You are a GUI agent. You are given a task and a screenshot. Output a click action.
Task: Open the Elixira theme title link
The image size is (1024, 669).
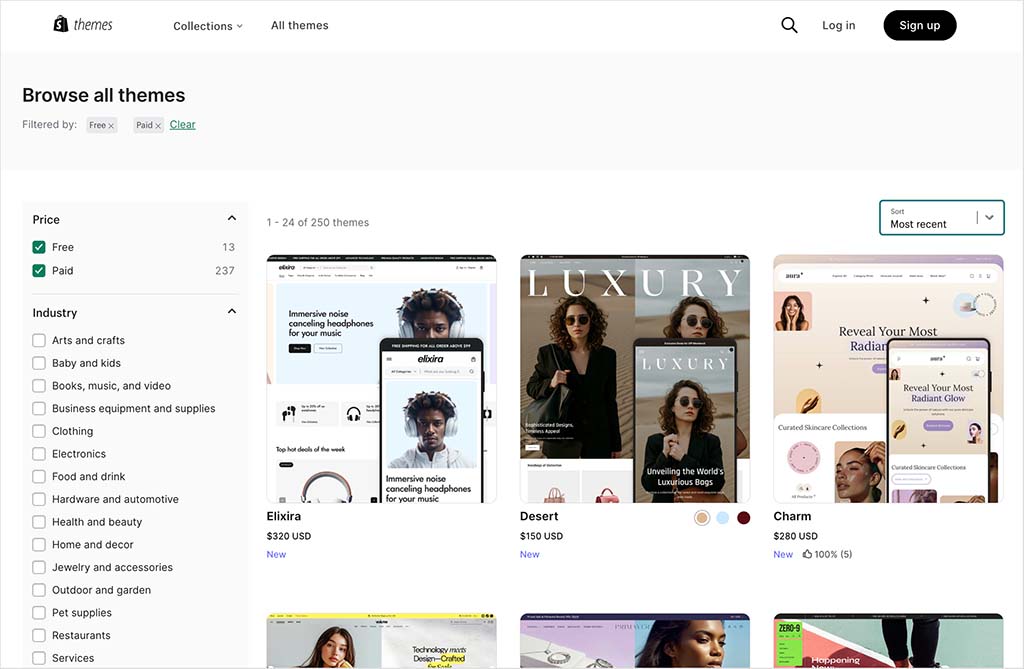pyautogui.click(x=283, y=516)
